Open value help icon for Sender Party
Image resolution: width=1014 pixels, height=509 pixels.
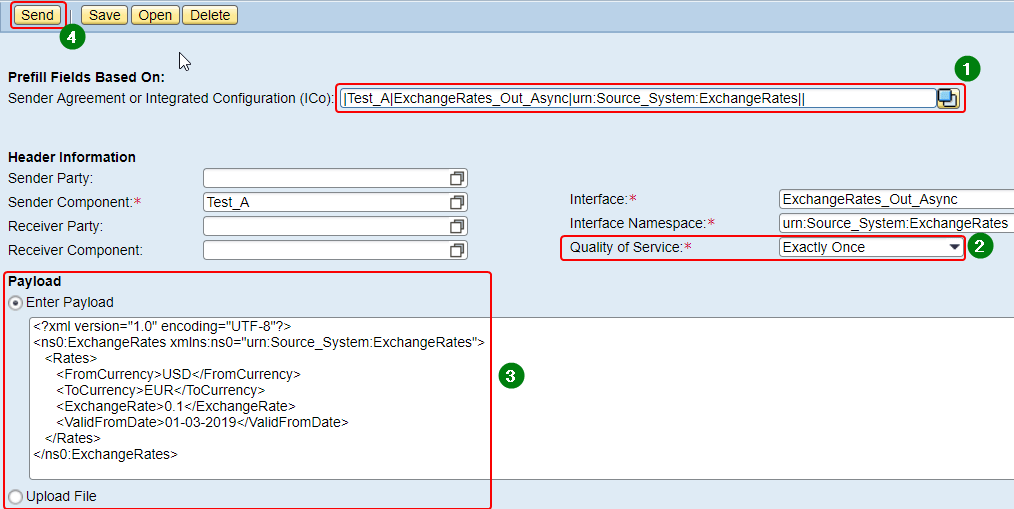[457, 178]
